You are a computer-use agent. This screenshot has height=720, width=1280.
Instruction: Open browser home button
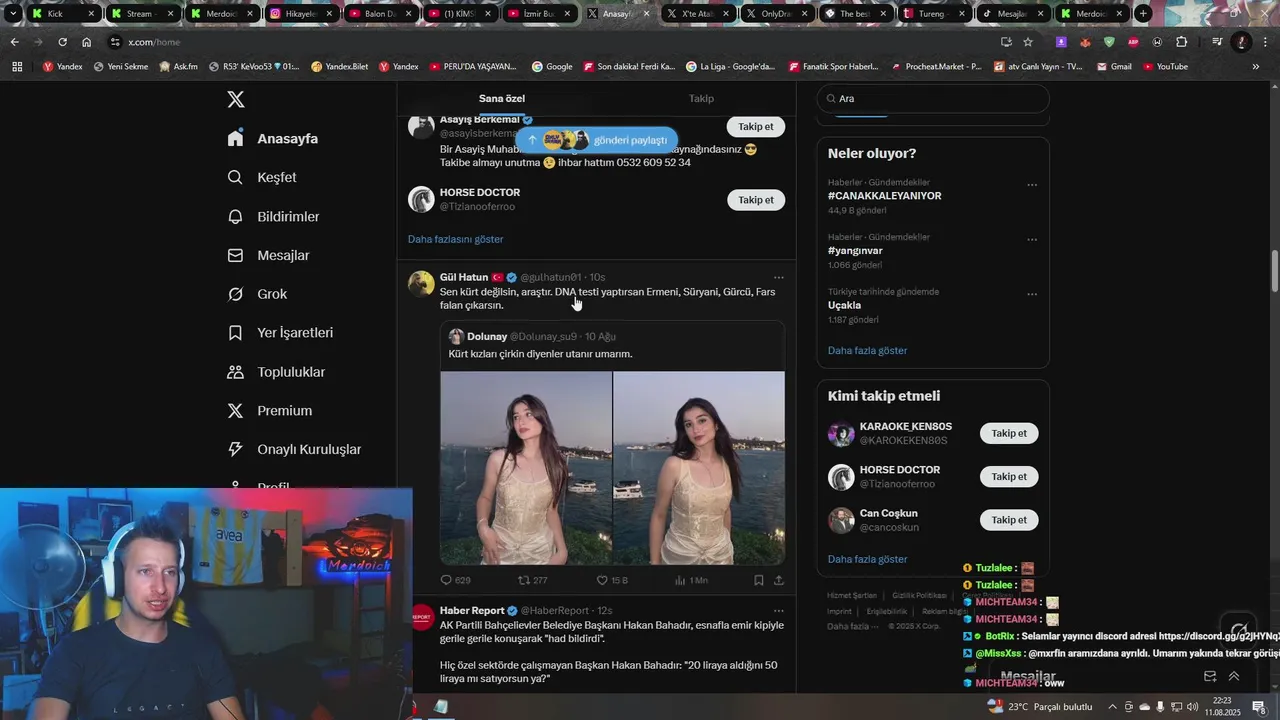point(87,42)
